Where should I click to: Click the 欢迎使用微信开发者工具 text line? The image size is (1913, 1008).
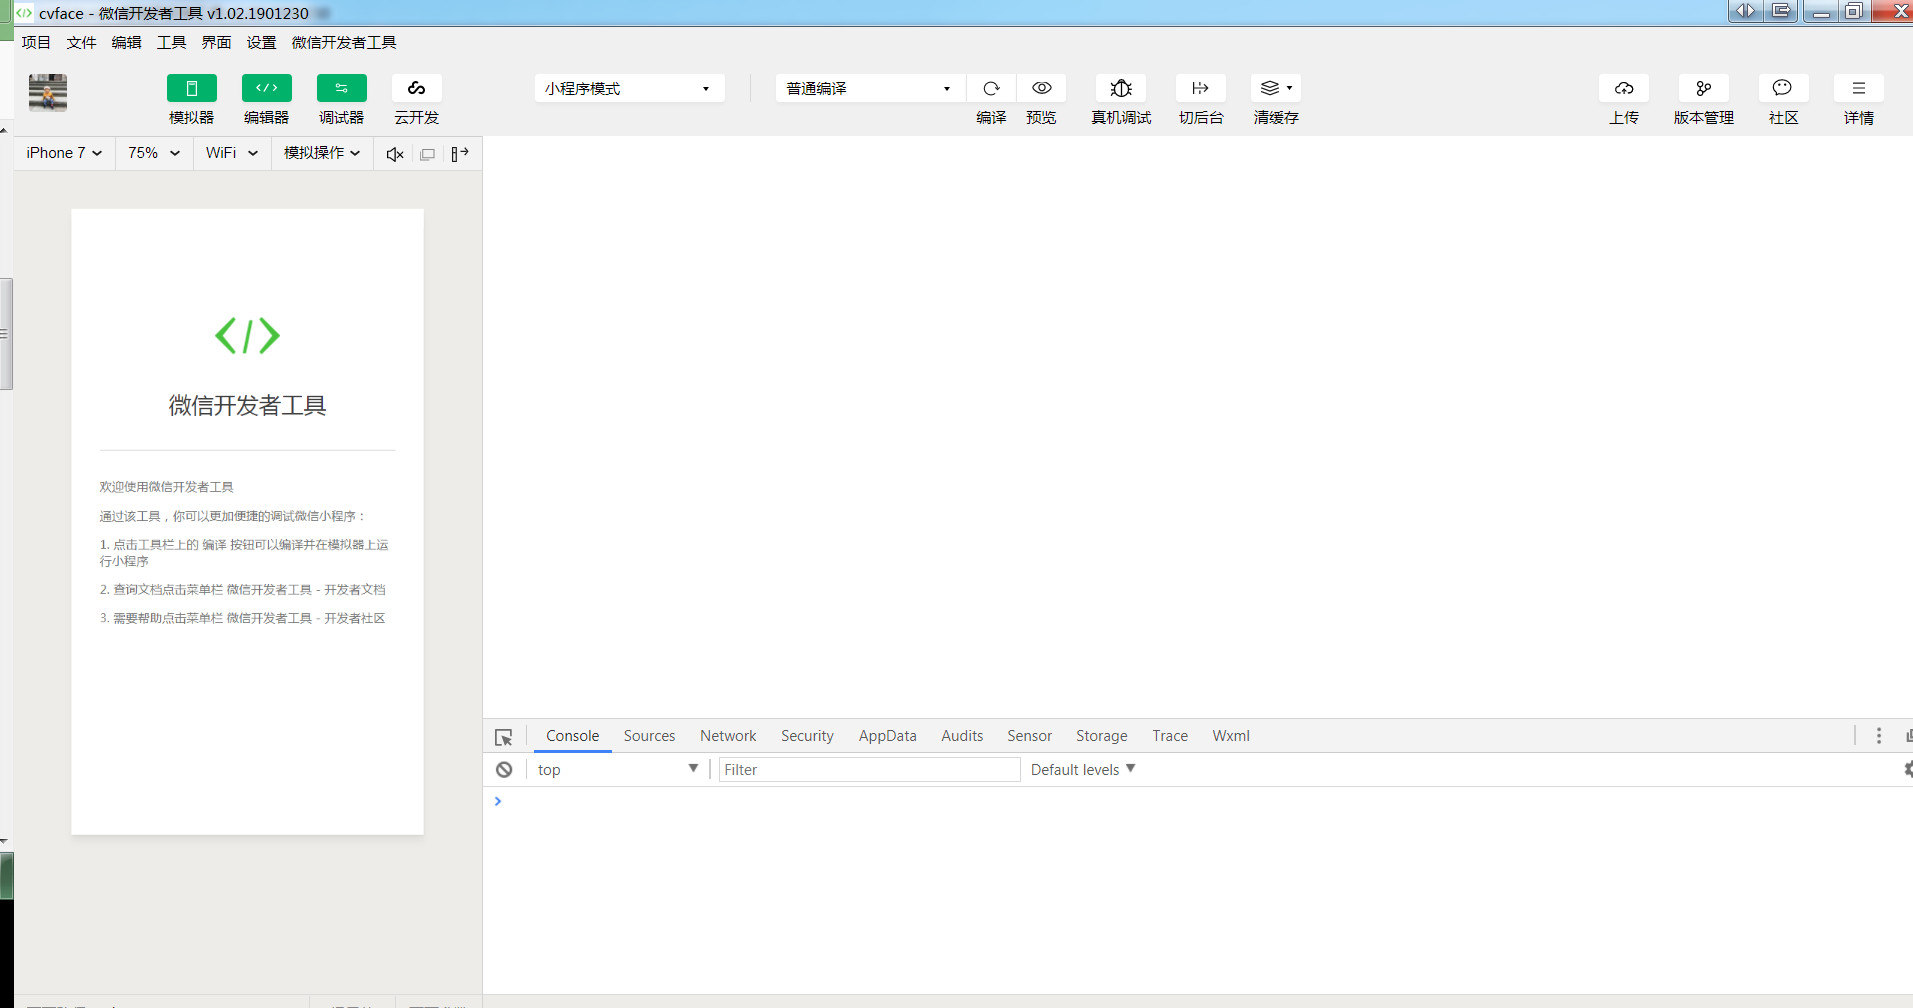tap(166, 487)
